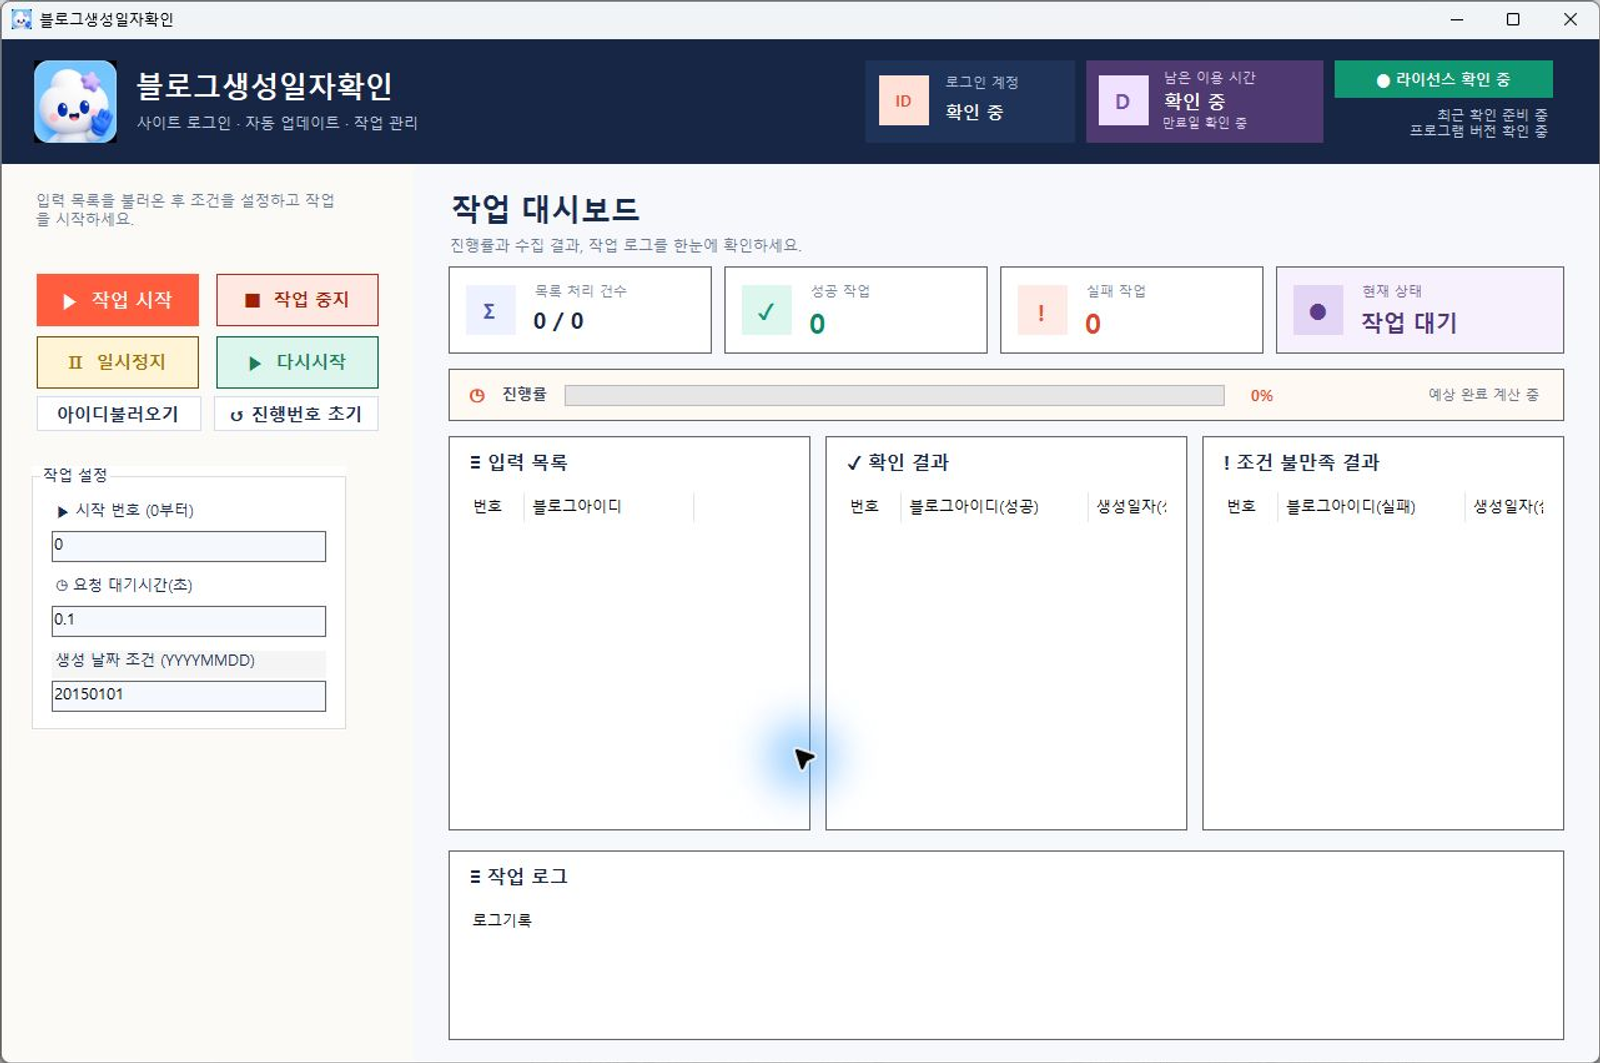
Task: Click the 최근 확인 준비 중 text
Action: pos(1492,115)
